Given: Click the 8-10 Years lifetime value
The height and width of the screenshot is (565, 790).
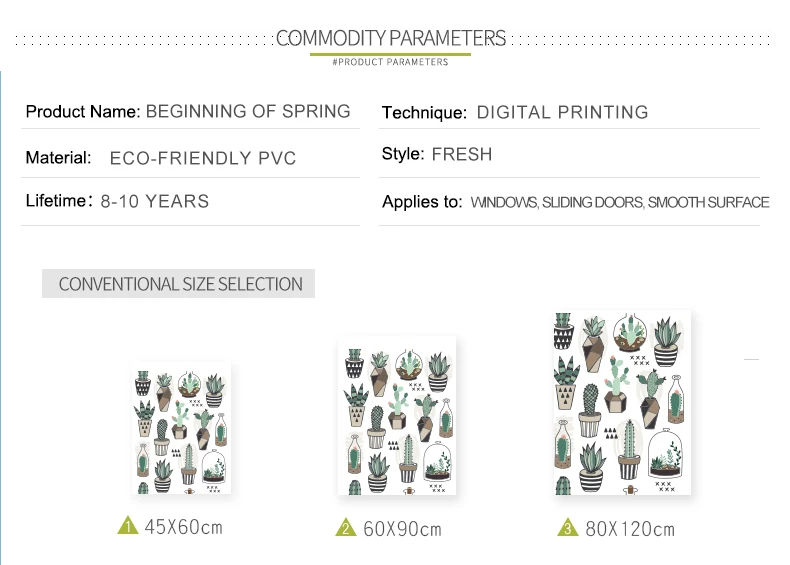Looking at the screenshot, I should pyautogui.click(x=155, y=201).
